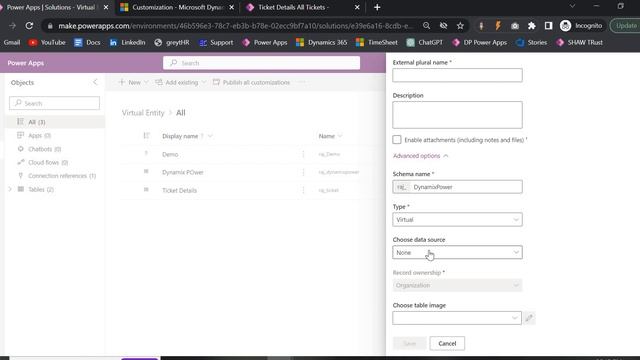The image size is (640, 360).
Task: Open the ChatGPT bookmark
Action: click(424, 42)
